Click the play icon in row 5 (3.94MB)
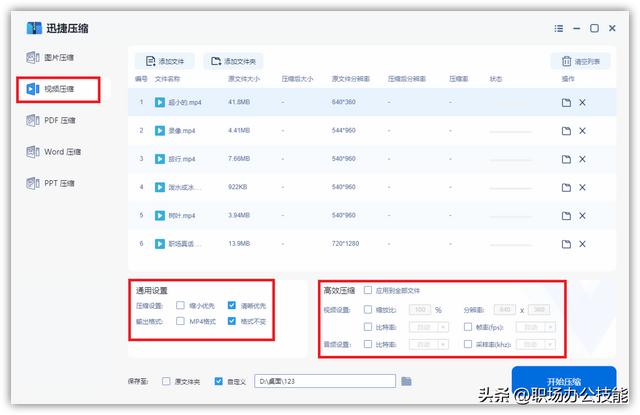The height and width of the screenshot is (415, 640). (x=160, y=215)
